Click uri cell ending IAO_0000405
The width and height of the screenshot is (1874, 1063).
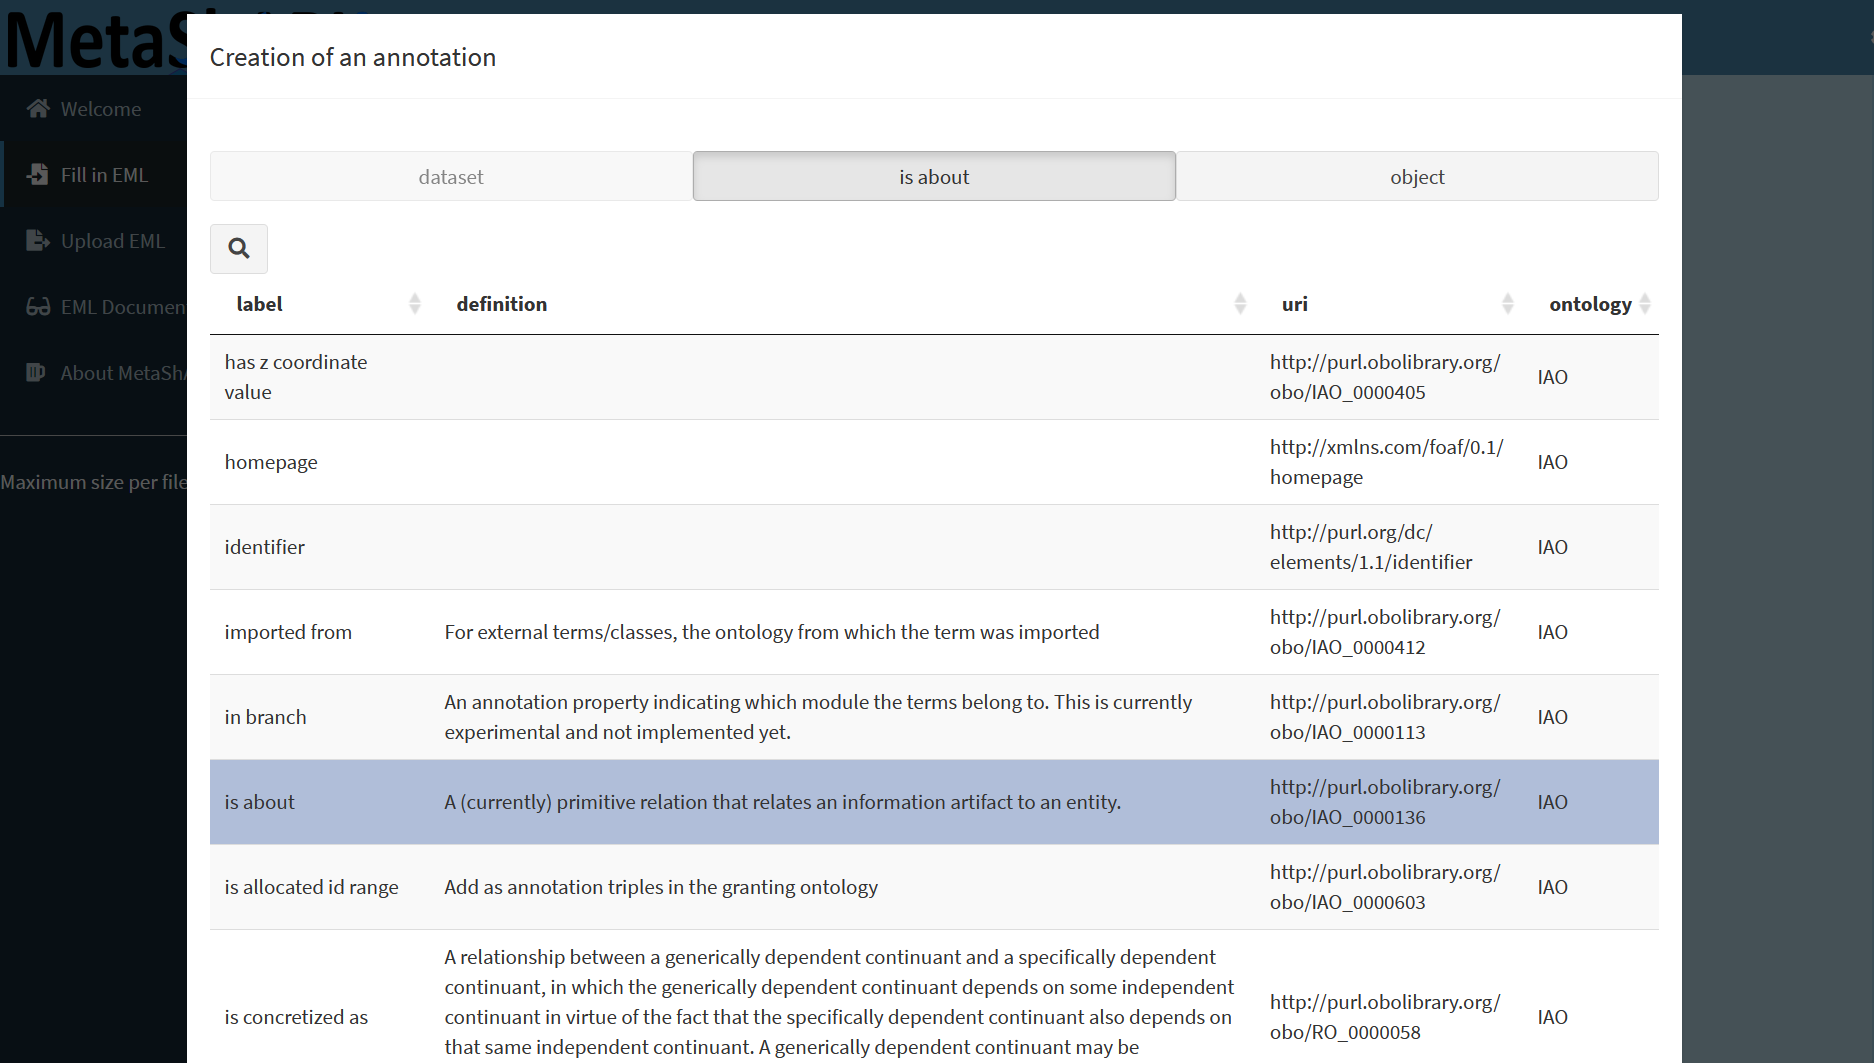[x=1389, y=377]
